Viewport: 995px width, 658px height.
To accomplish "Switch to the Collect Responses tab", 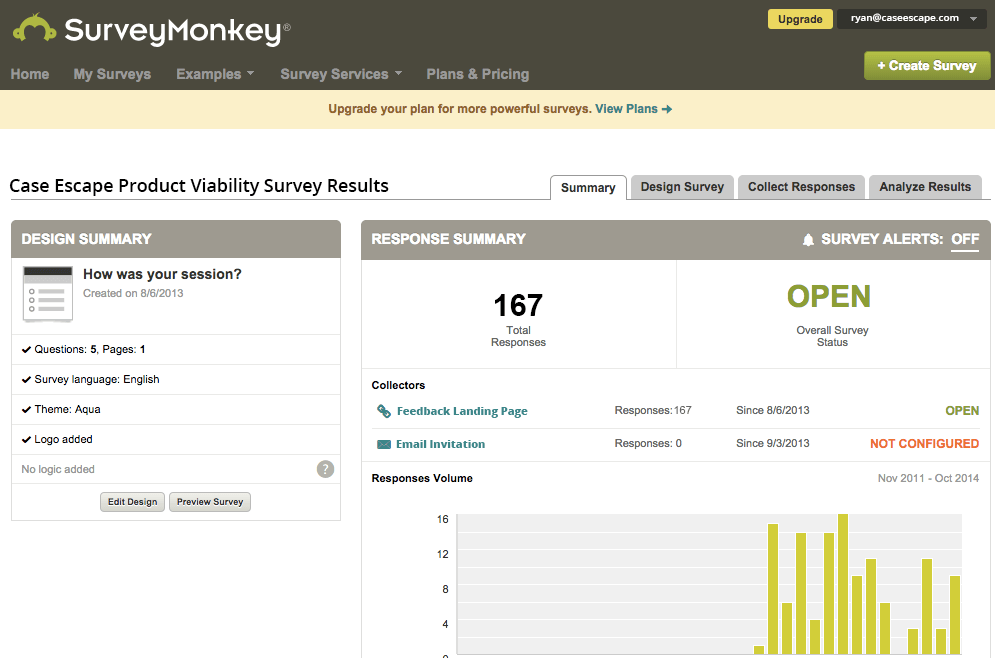I will (x=801, y=187).
